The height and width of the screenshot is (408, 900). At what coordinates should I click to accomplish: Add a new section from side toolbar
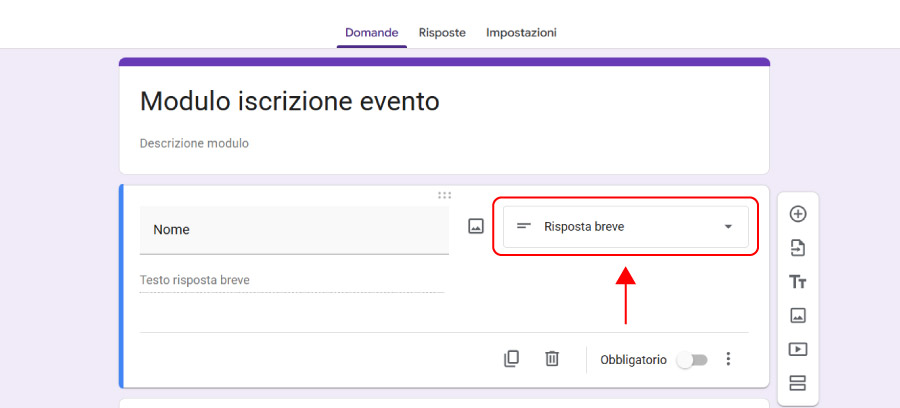point(797,383)
